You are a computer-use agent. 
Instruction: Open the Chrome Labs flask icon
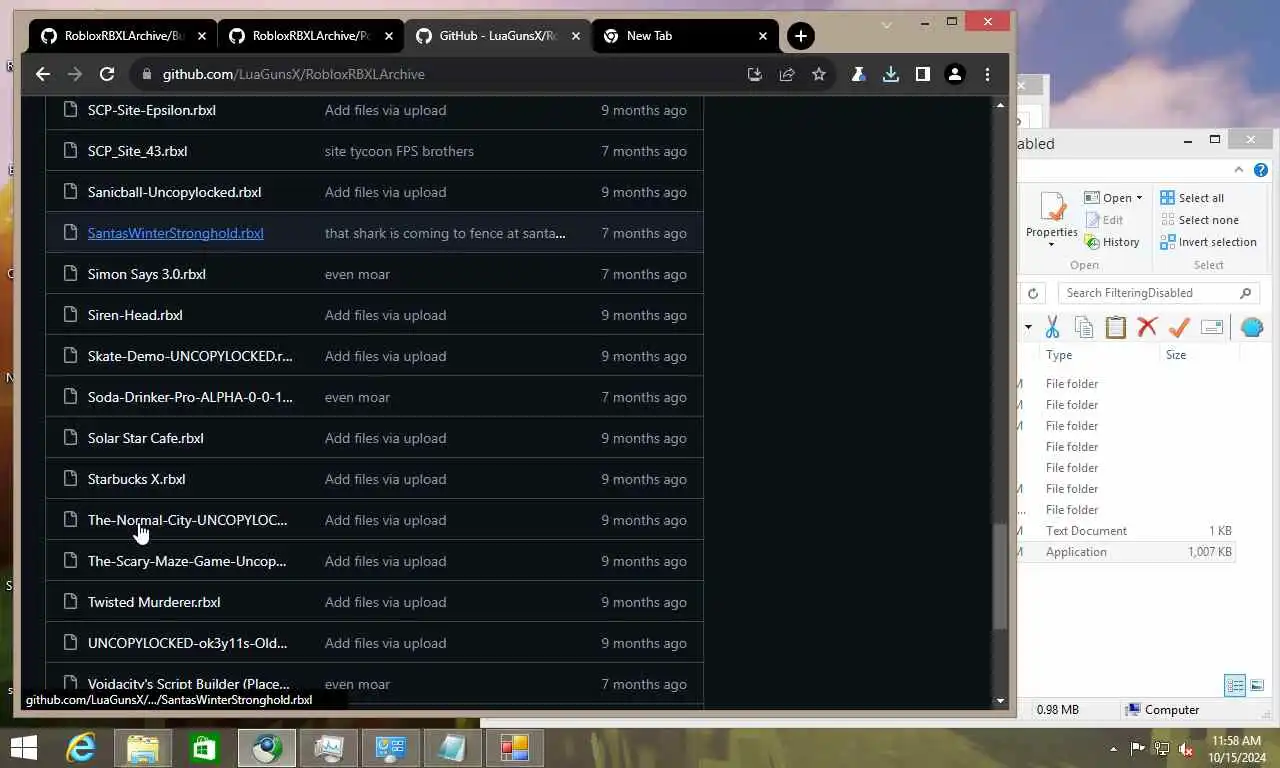[x=858, y=74]
